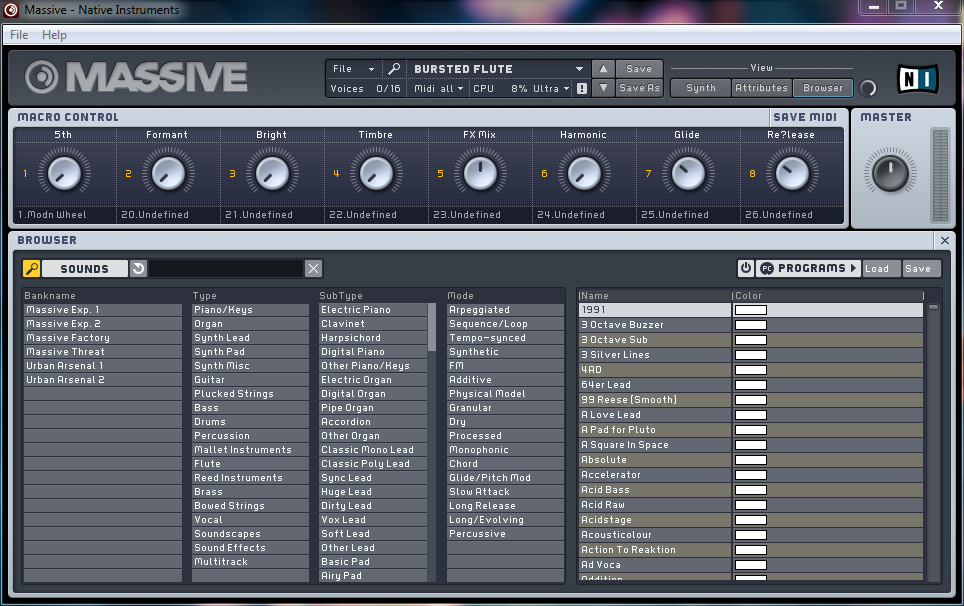Click the 5th macro knob
Screen dimensions: 964x606
[64, 174]
